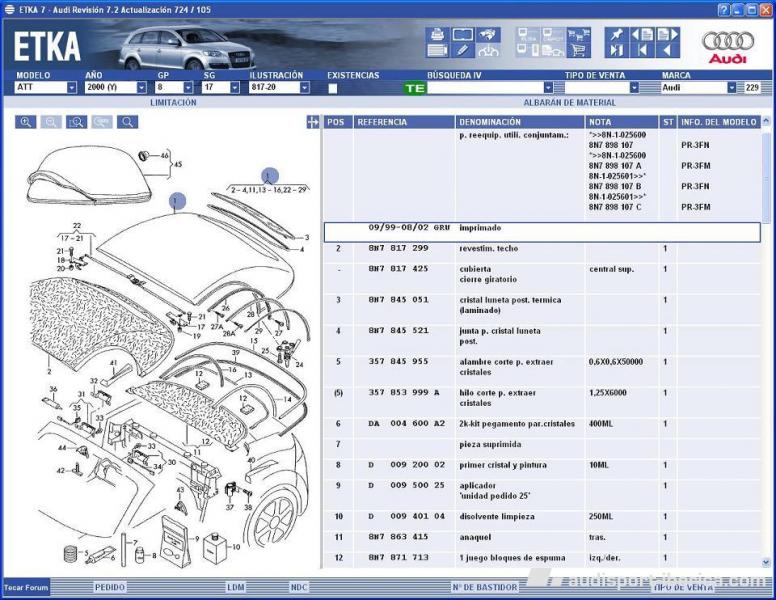Viewport: 776px width, 600px height.
Task: Toggle the Existencias checkbox
Action: pyautogui.click(x=333, y=88)
